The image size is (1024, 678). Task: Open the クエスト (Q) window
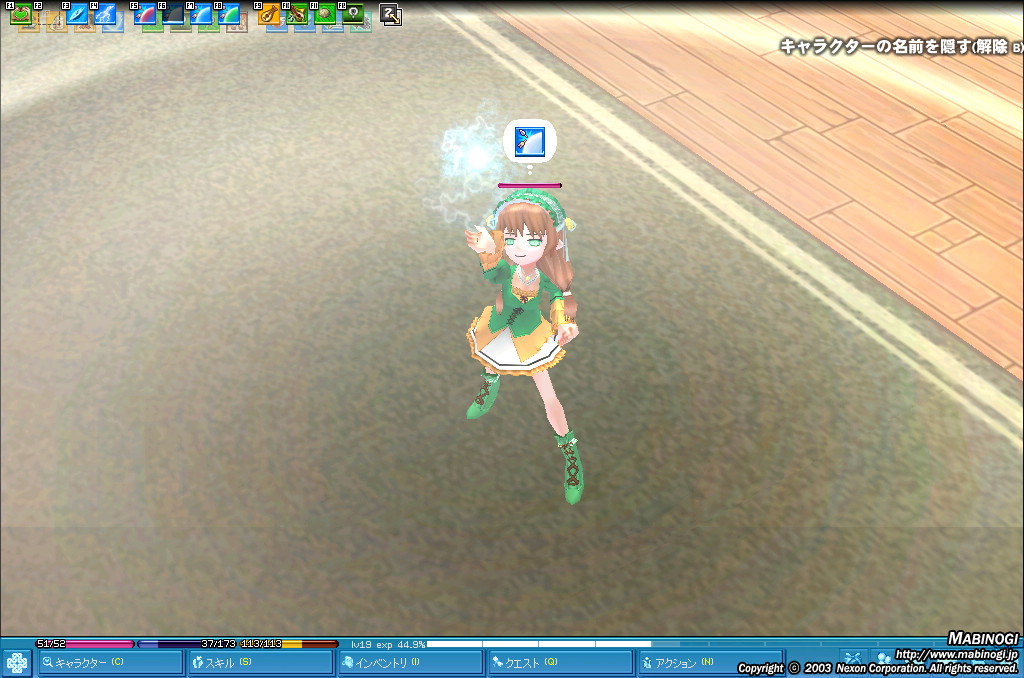(x=562, y=662)
